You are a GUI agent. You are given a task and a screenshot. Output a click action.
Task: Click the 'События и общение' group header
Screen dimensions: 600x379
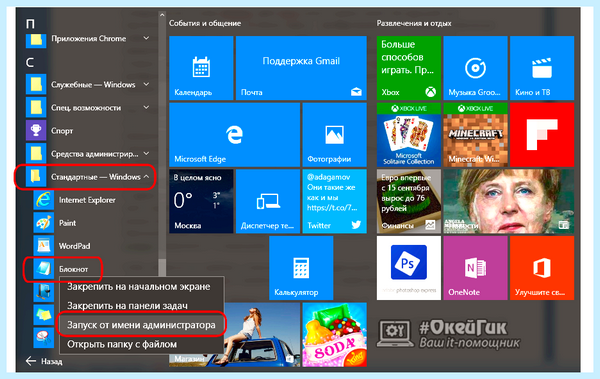(205, 23)
